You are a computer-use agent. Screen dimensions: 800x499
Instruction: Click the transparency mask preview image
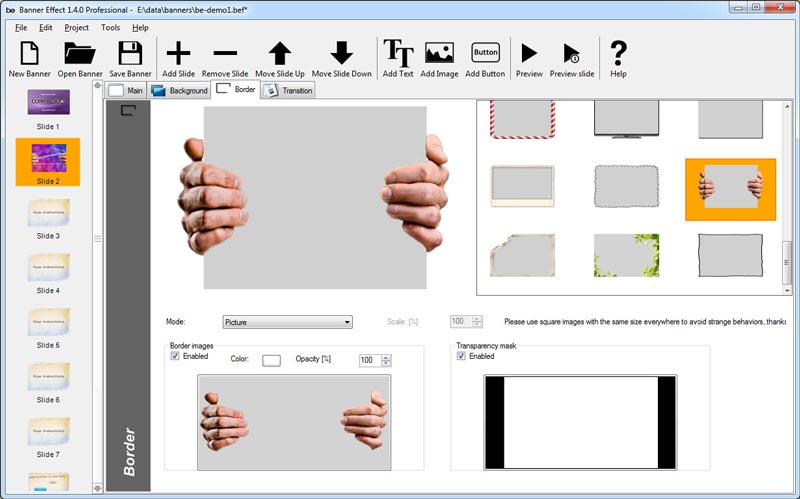(580, 421)
